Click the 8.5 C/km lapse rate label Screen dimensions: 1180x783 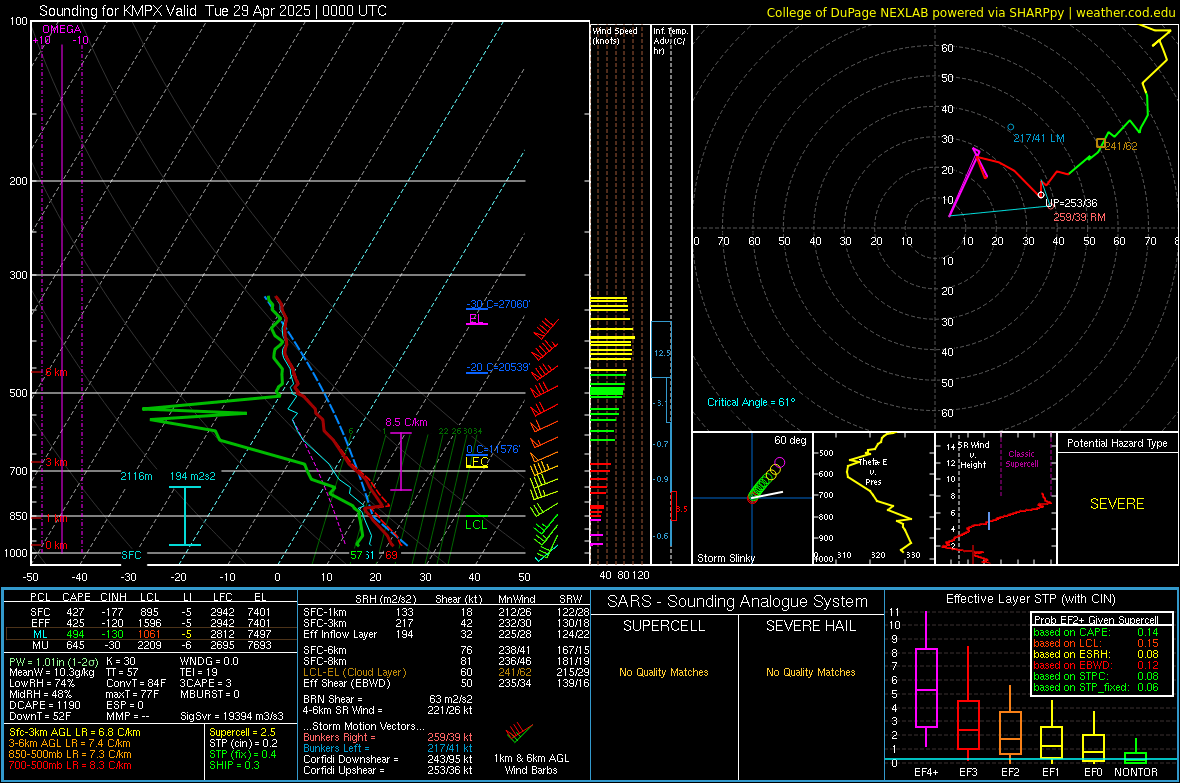[x=406, y=422]
